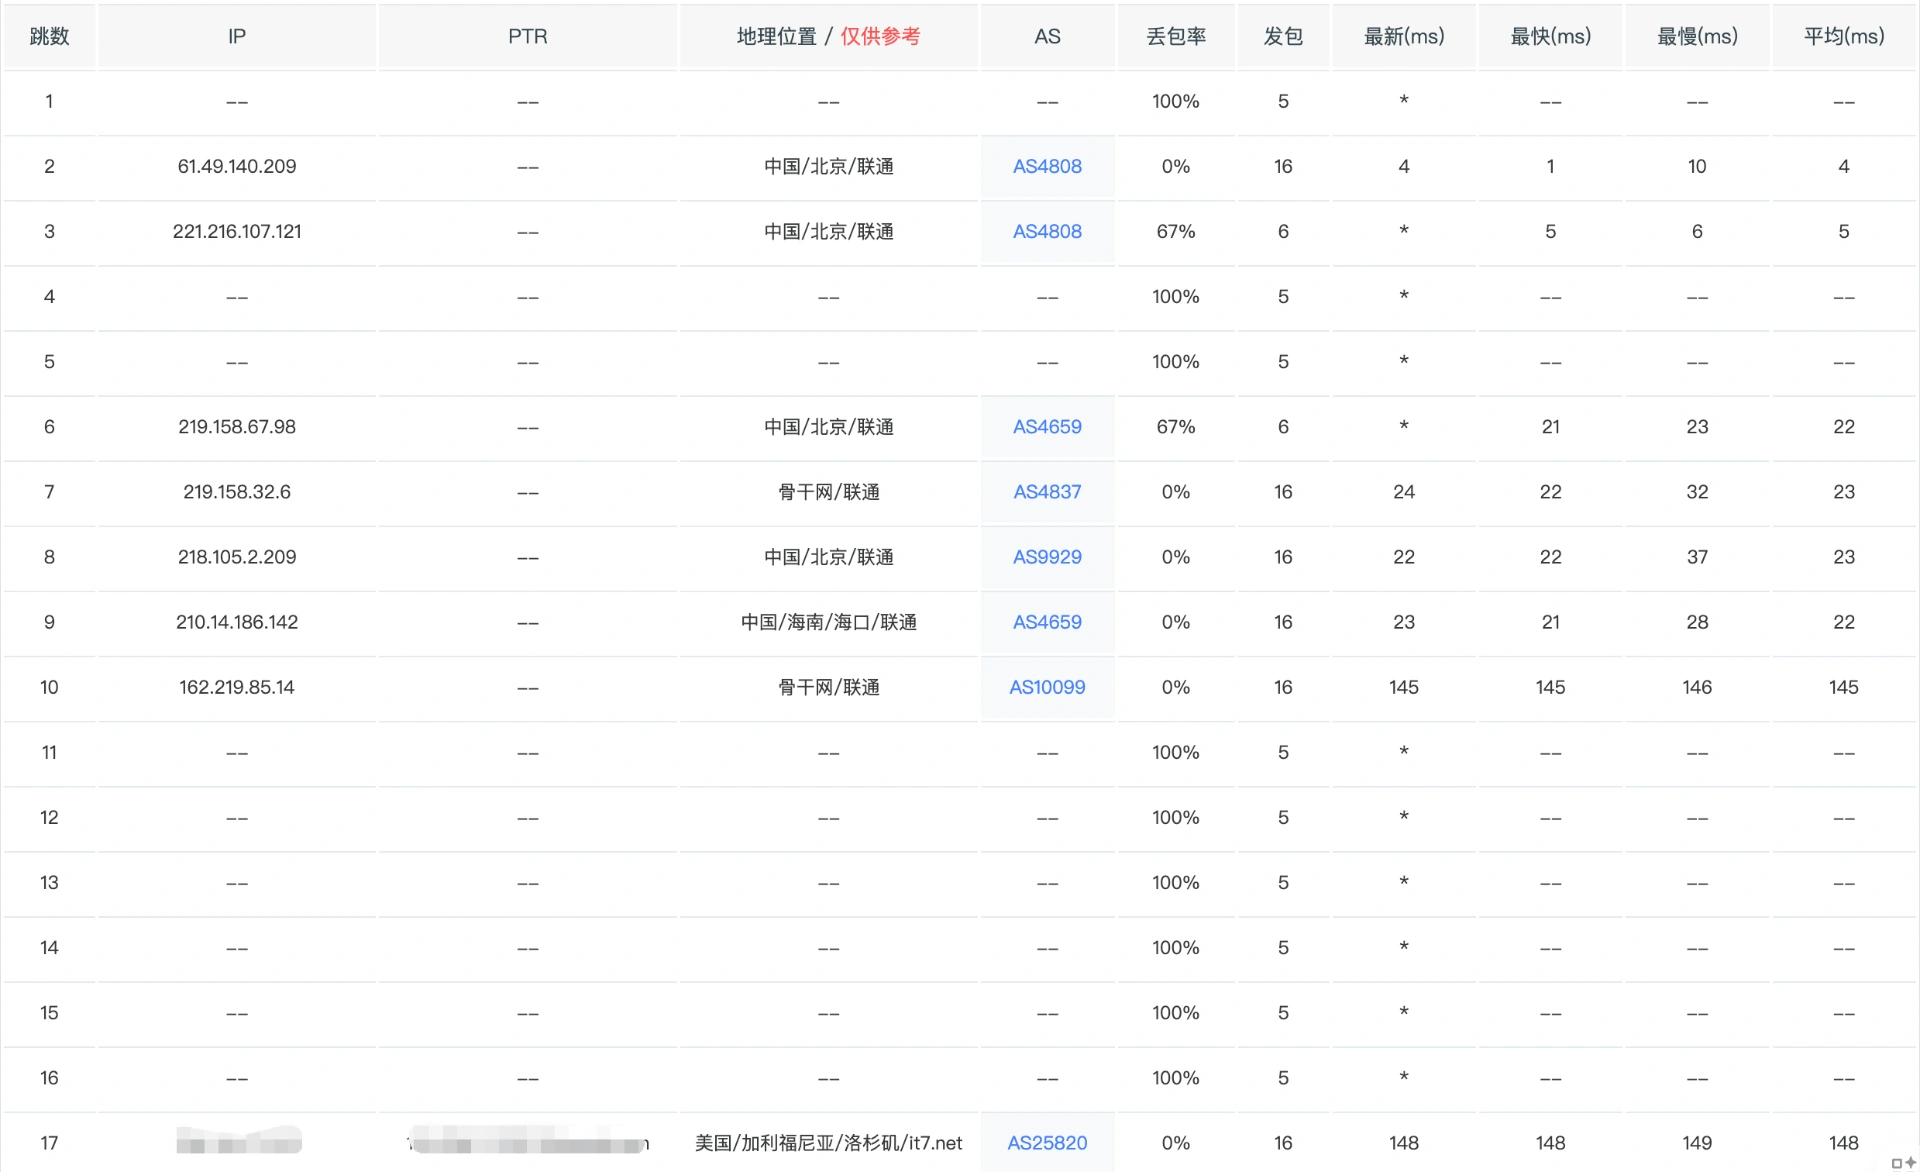The height and width of the screenshot is (1172, 1920).
Task: Click the red 仅供参考 text in header
Action: pyautogui.click(x=880, y=36)
